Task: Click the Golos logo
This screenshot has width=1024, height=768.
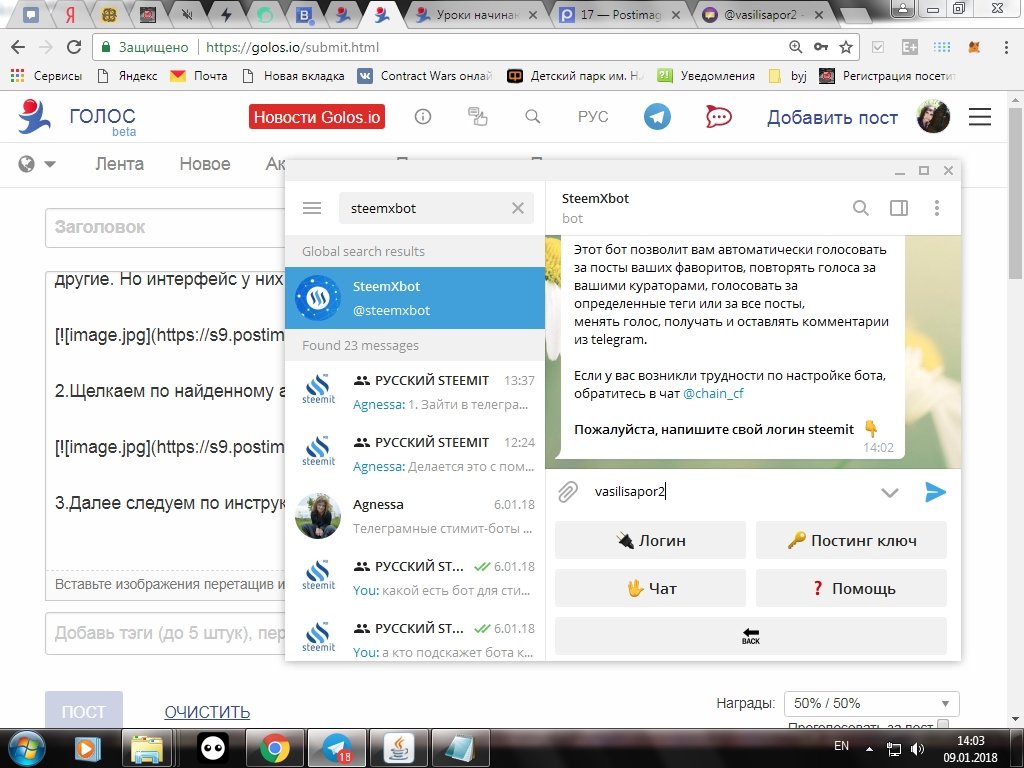Action: pos(77,118)
